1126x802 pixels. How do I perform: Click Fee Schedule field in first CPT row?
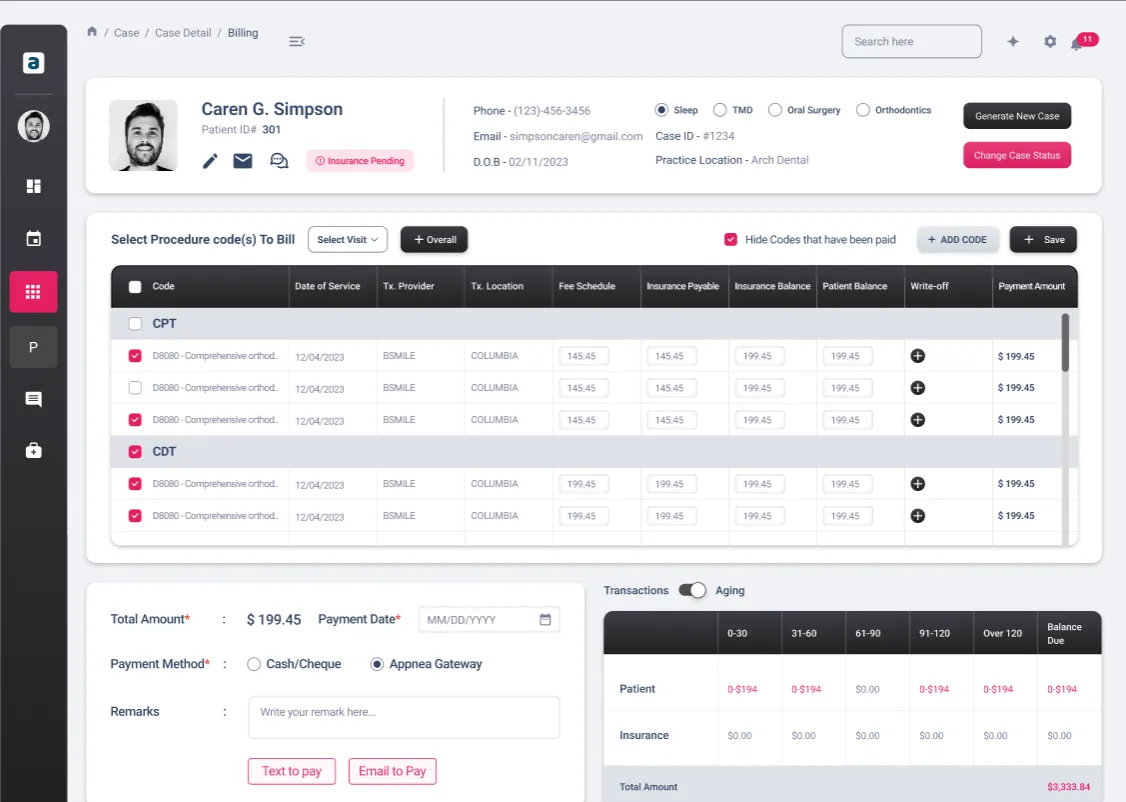583,356
